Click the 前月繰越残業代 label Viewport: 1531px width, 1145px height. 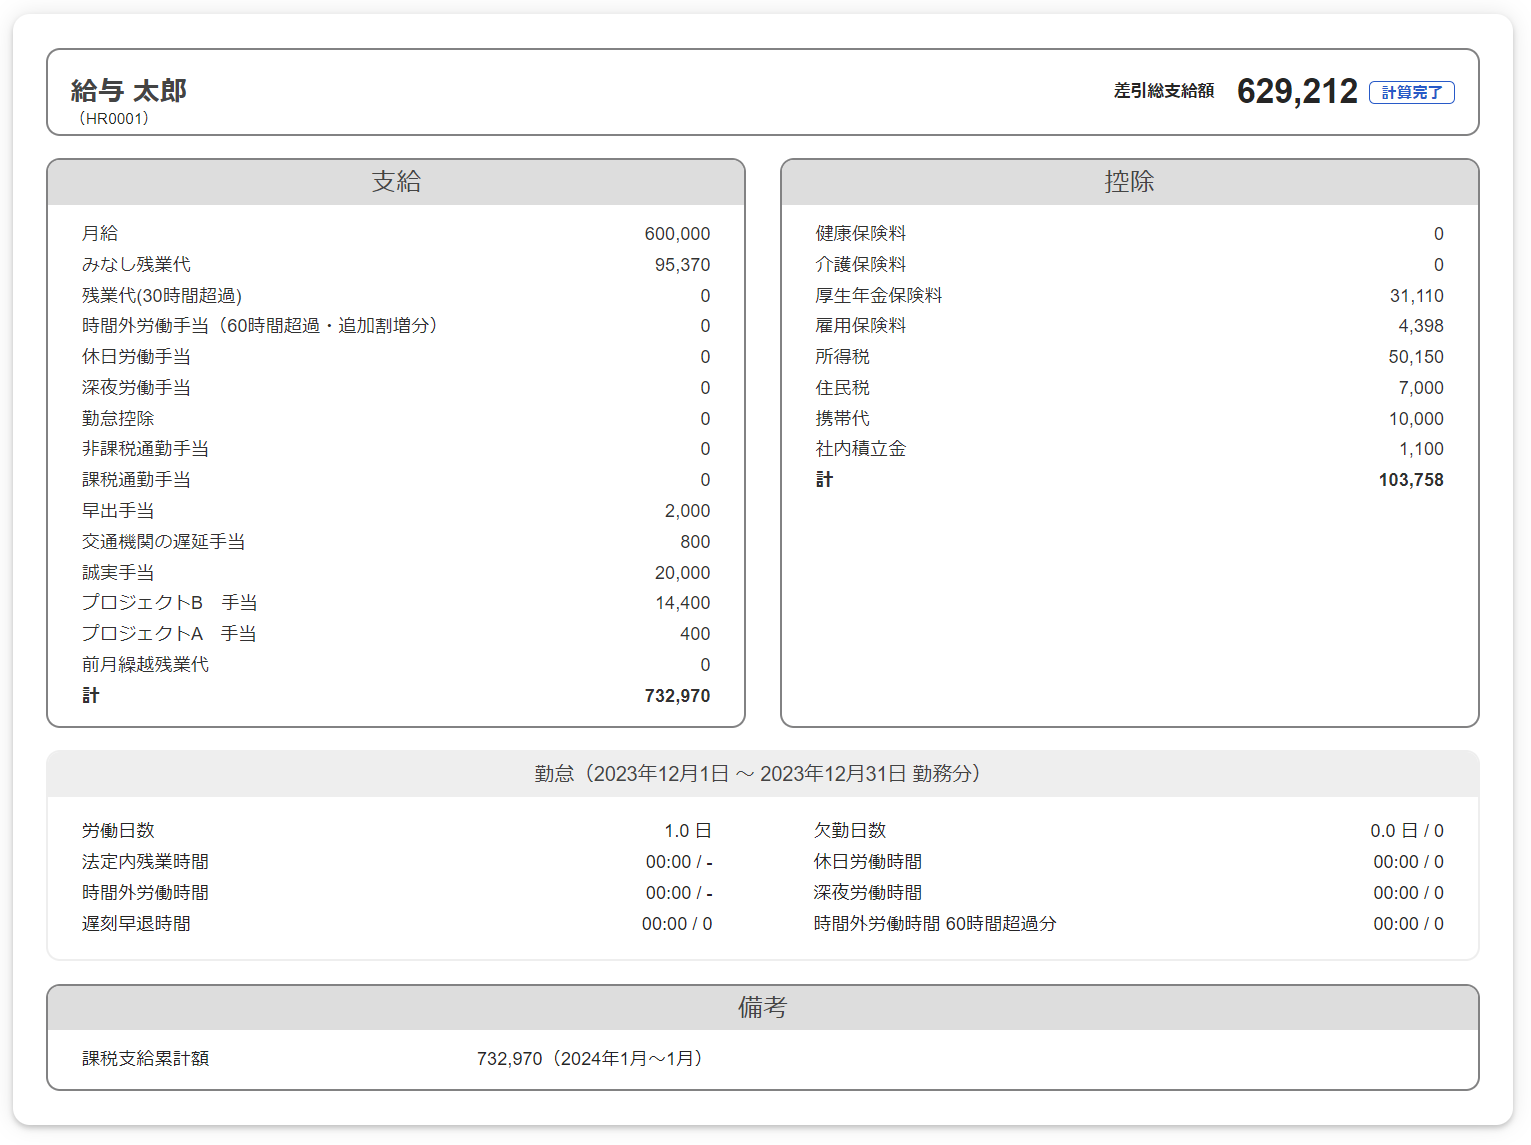click(145, 665)
